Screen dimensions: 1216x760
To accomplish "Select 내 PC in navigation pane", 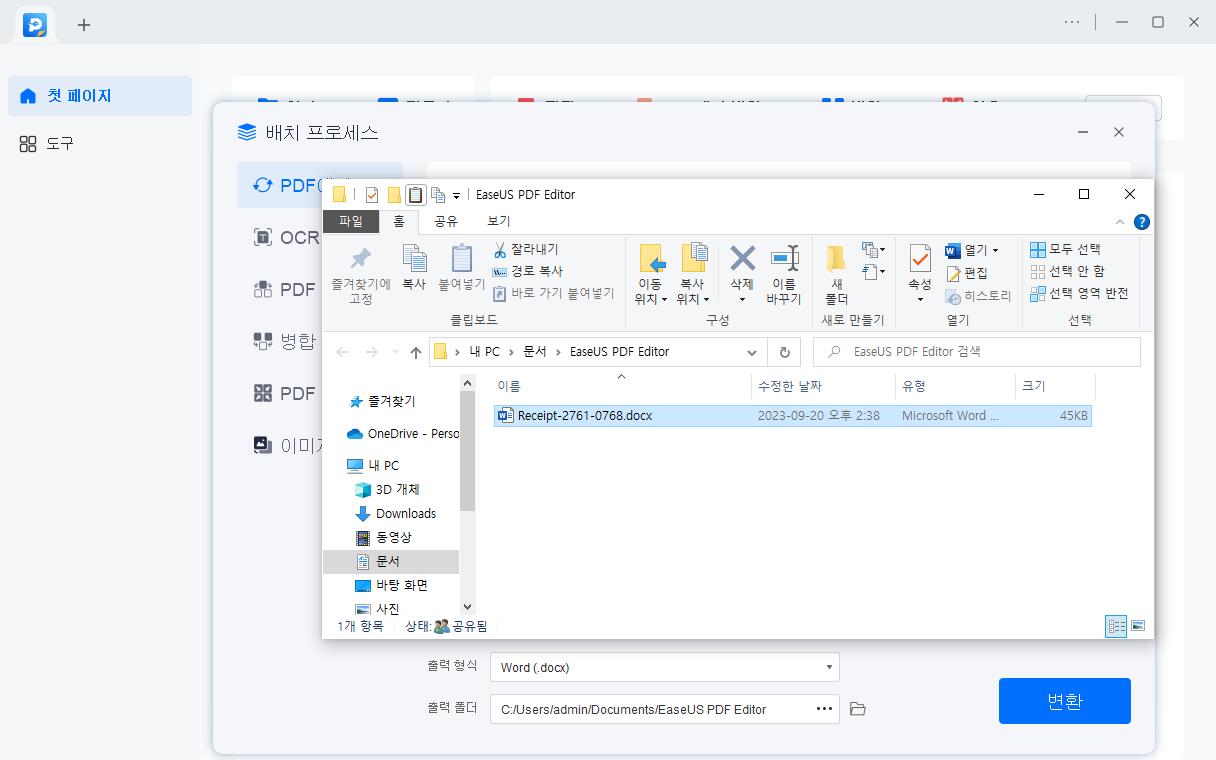I will point(374,465).
